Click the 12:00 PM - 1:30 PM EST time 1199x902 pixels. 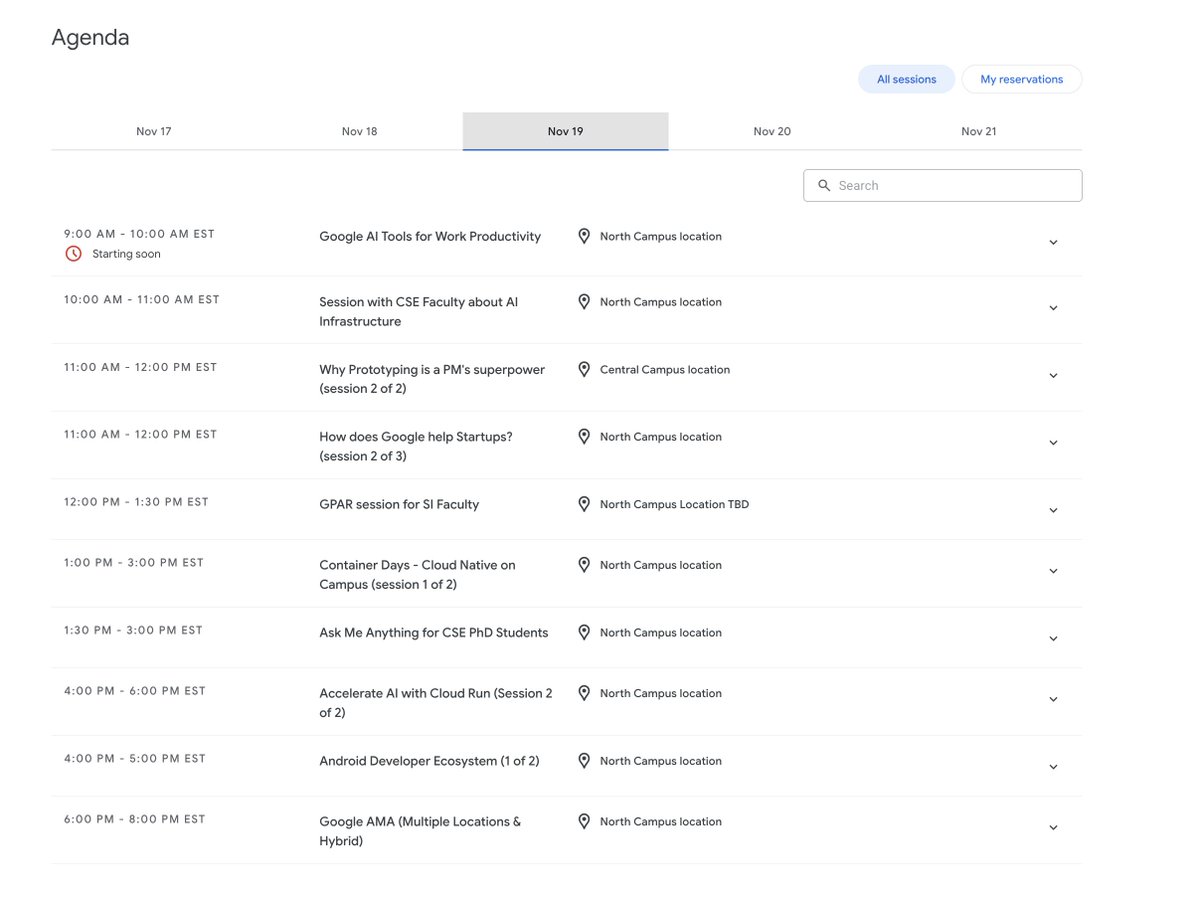click(x=136, y=502)
